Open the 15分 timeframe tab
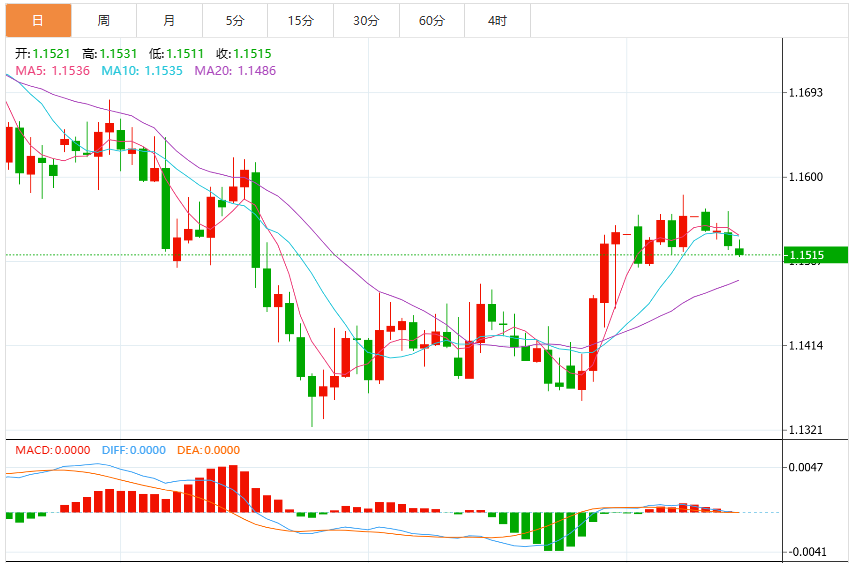The image size is (852, 563). (300, 21)
